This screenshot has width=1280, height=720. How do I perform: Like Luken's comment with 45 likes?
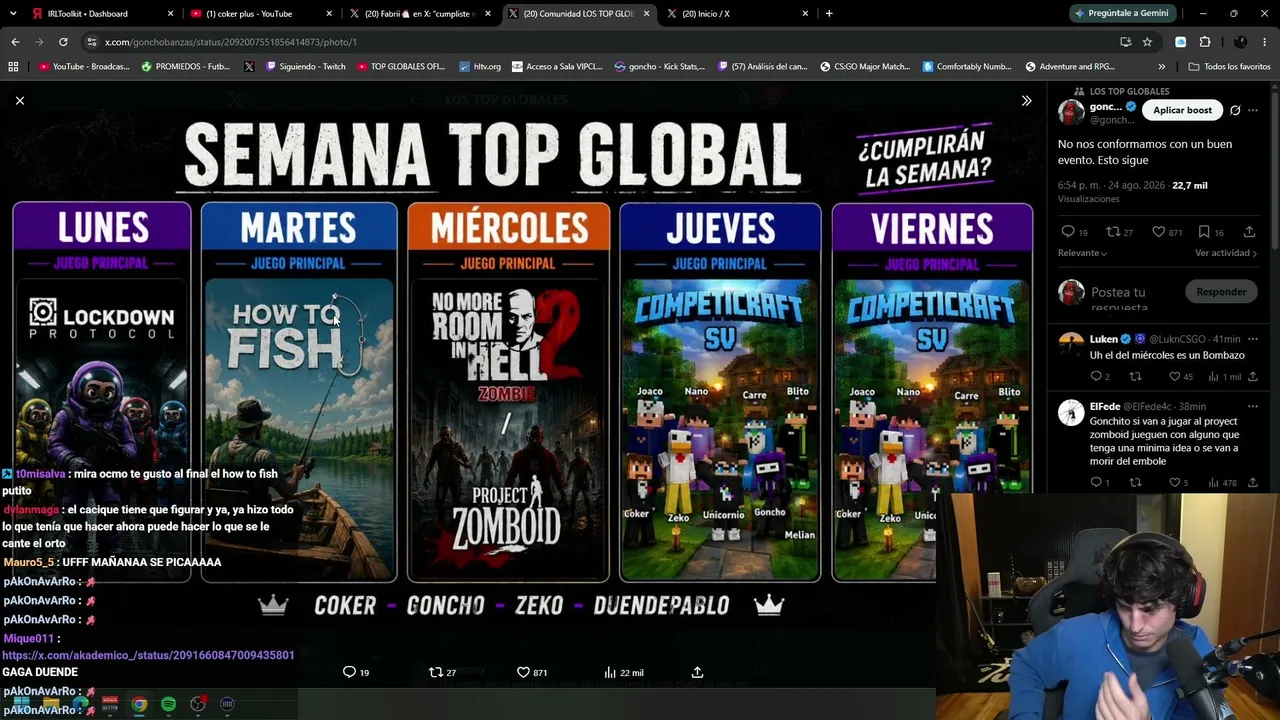point(1175,377)
